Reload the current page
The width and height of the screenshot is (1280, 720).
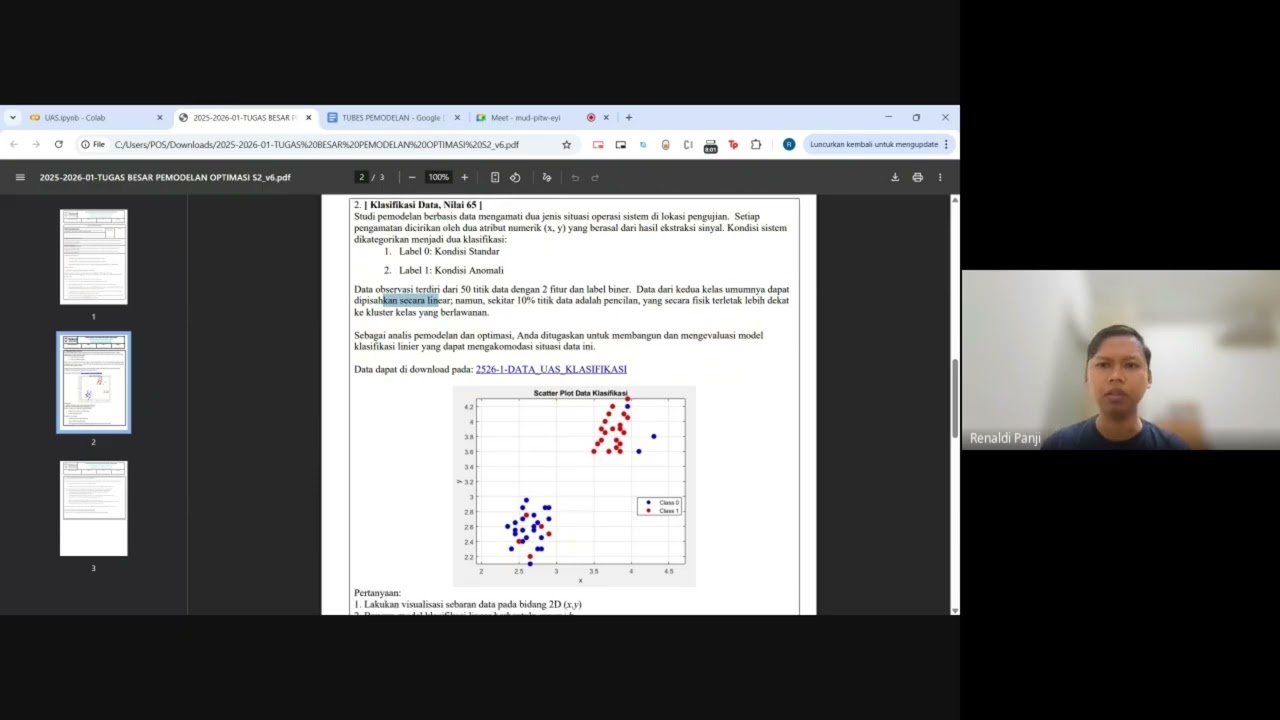(x=58, y=144)
